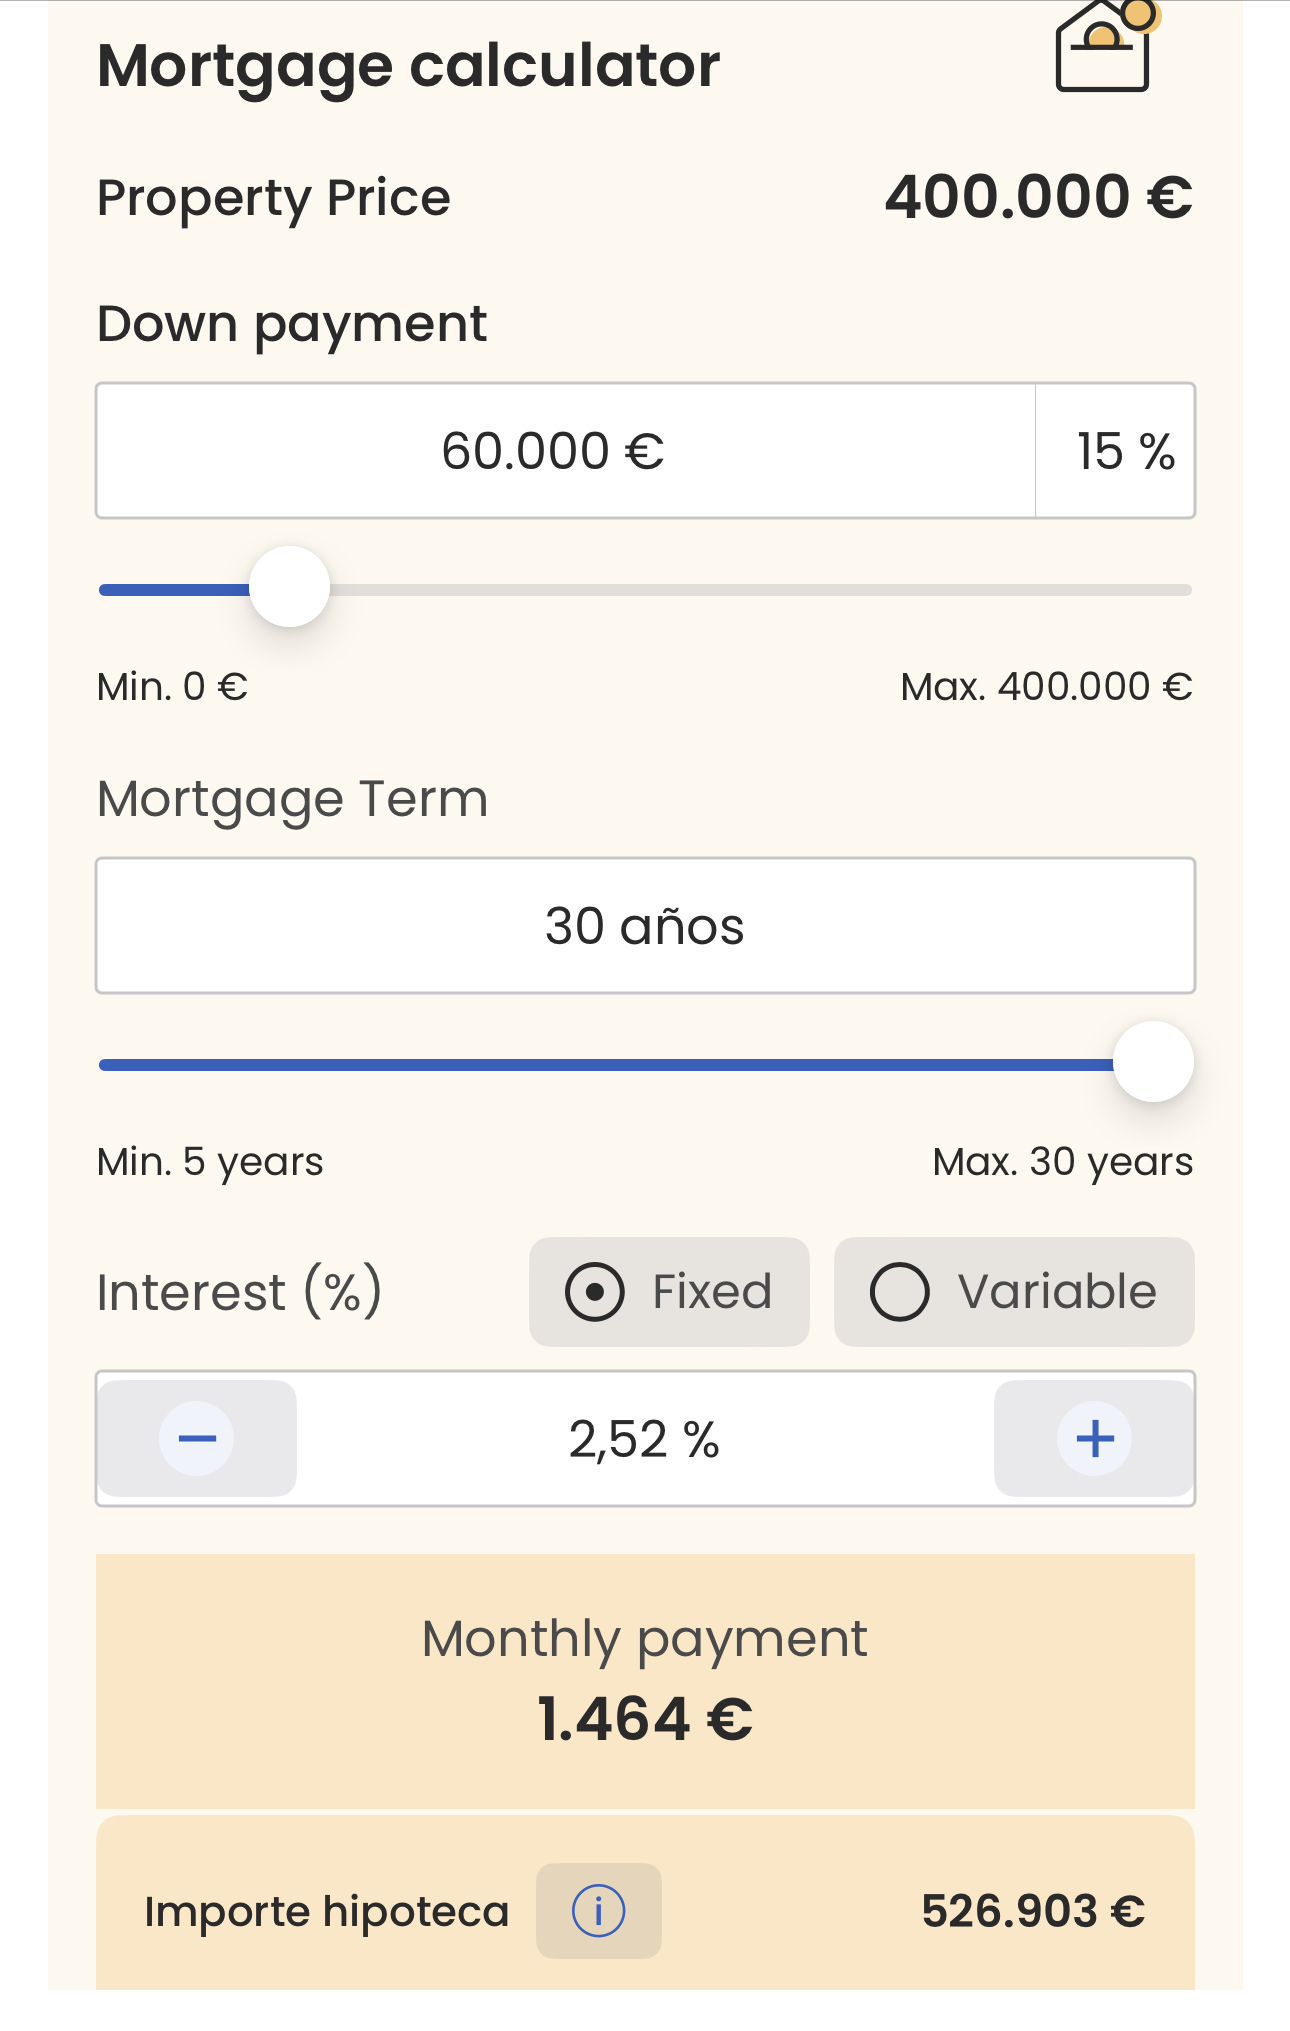This screenshot has width=1290, height=2031.
Task: Click the Min. 0 € label
Action: coord(172,687)
